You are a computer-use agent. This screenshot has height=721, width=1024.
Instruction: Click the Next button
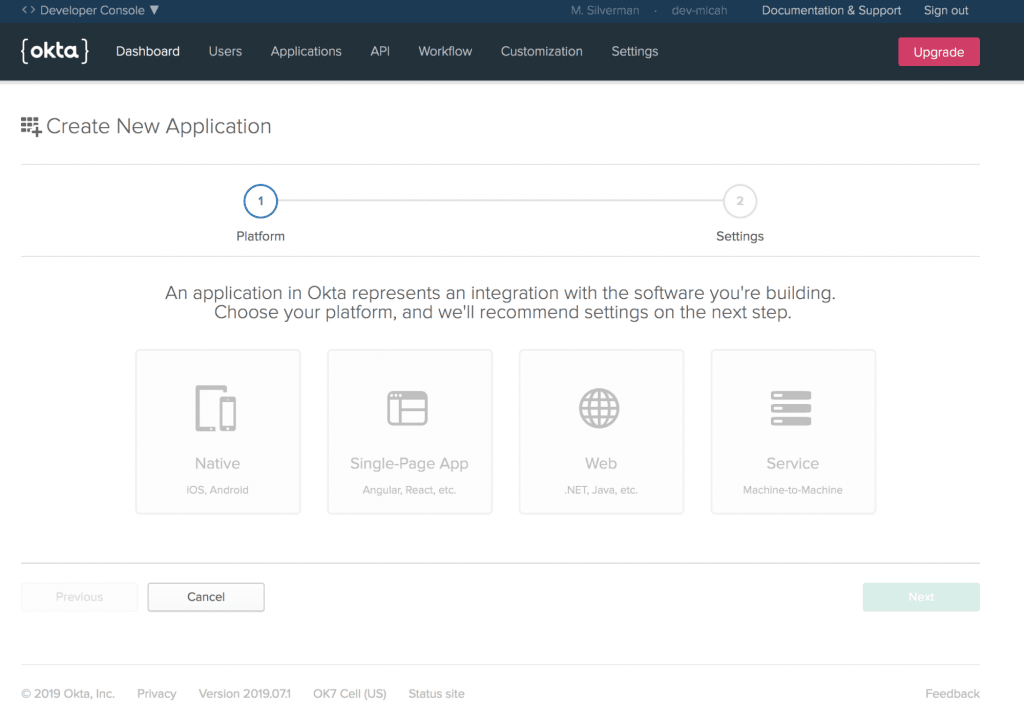[x=921, y=597]
